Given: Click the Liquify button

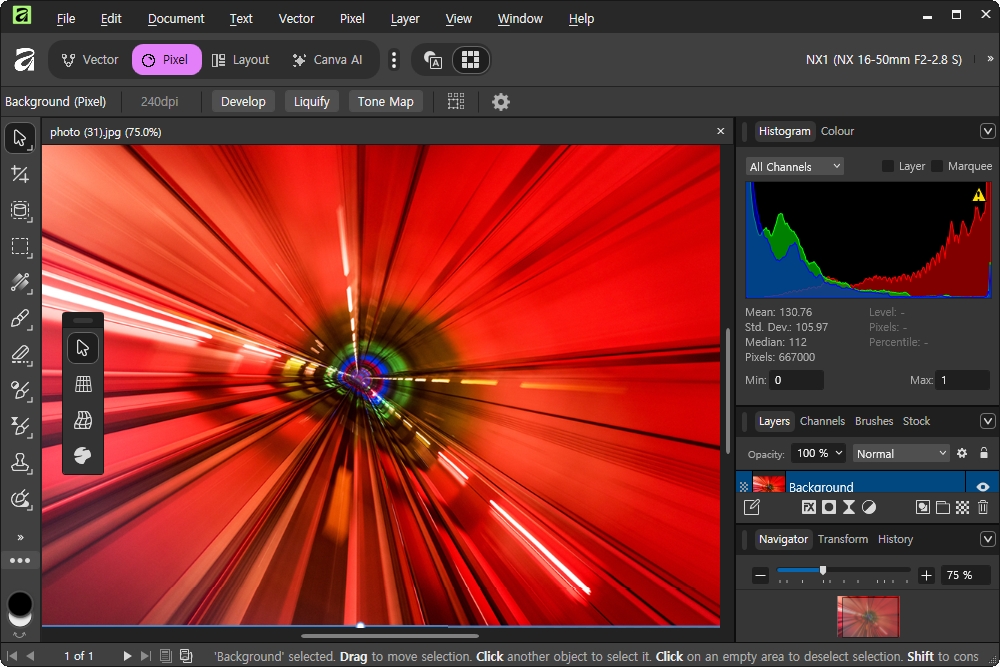Looking at the screenshot, I should (x=312, y=101).
